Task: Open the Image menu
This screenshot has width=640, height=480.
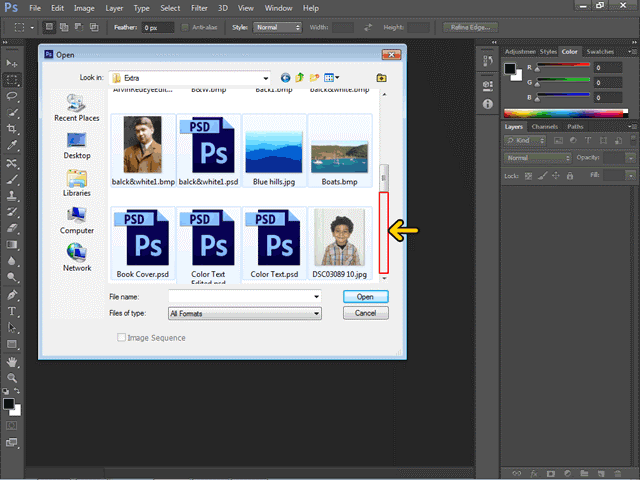Action: point(84,8)
